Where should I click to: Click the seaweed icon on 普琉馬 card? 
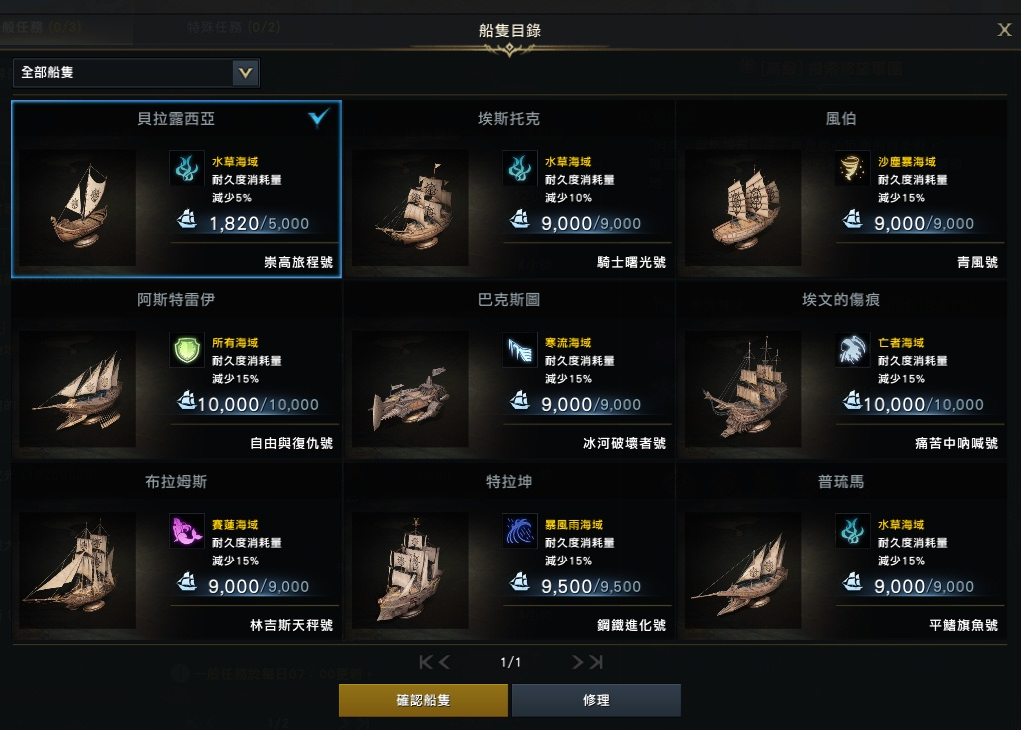[x=852, y=531]
